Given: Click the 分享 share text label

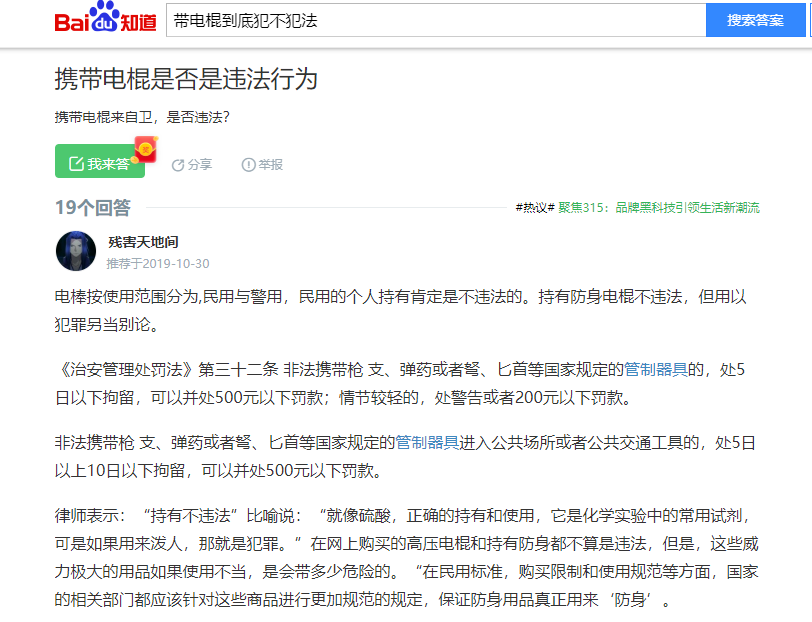Looking at the screenshot, I should click(x=199, y=164).
